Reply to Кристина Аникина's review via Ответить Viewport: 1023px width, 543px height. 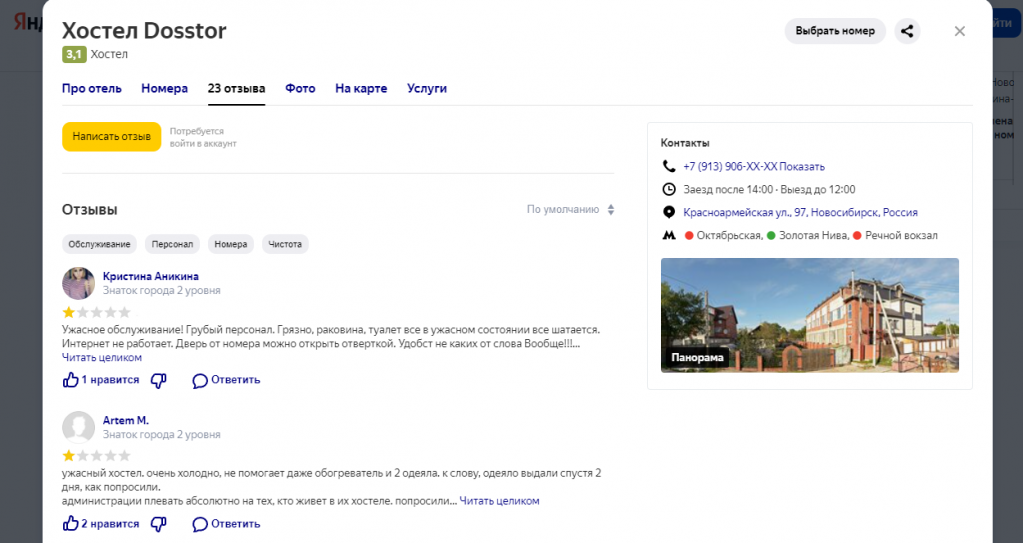pyautogui.click(x=226, y=380)
